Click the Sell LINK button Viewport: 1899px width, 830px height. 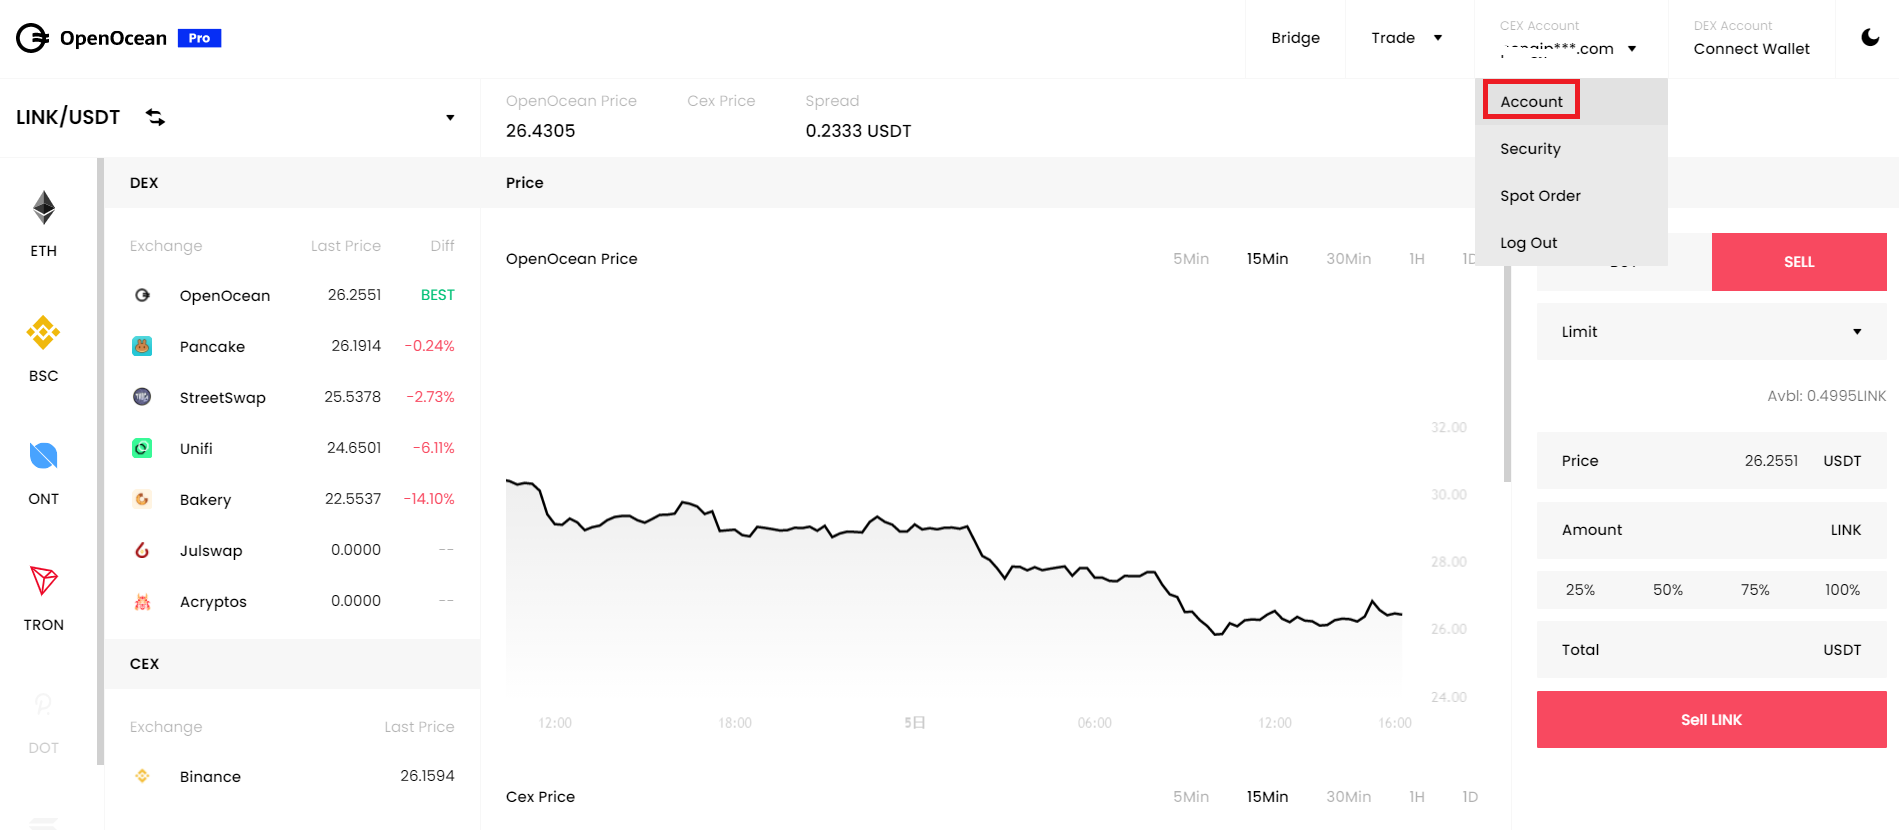point(1711,720)
